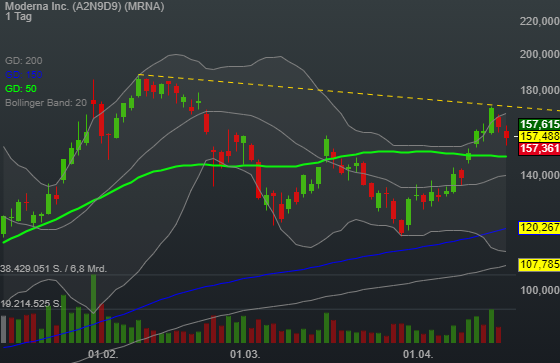The width and height of the screenshot is (560, 363).
Task: Click the 'Bollinger Band: 20' legend entry
Action: tap(46, 103)
